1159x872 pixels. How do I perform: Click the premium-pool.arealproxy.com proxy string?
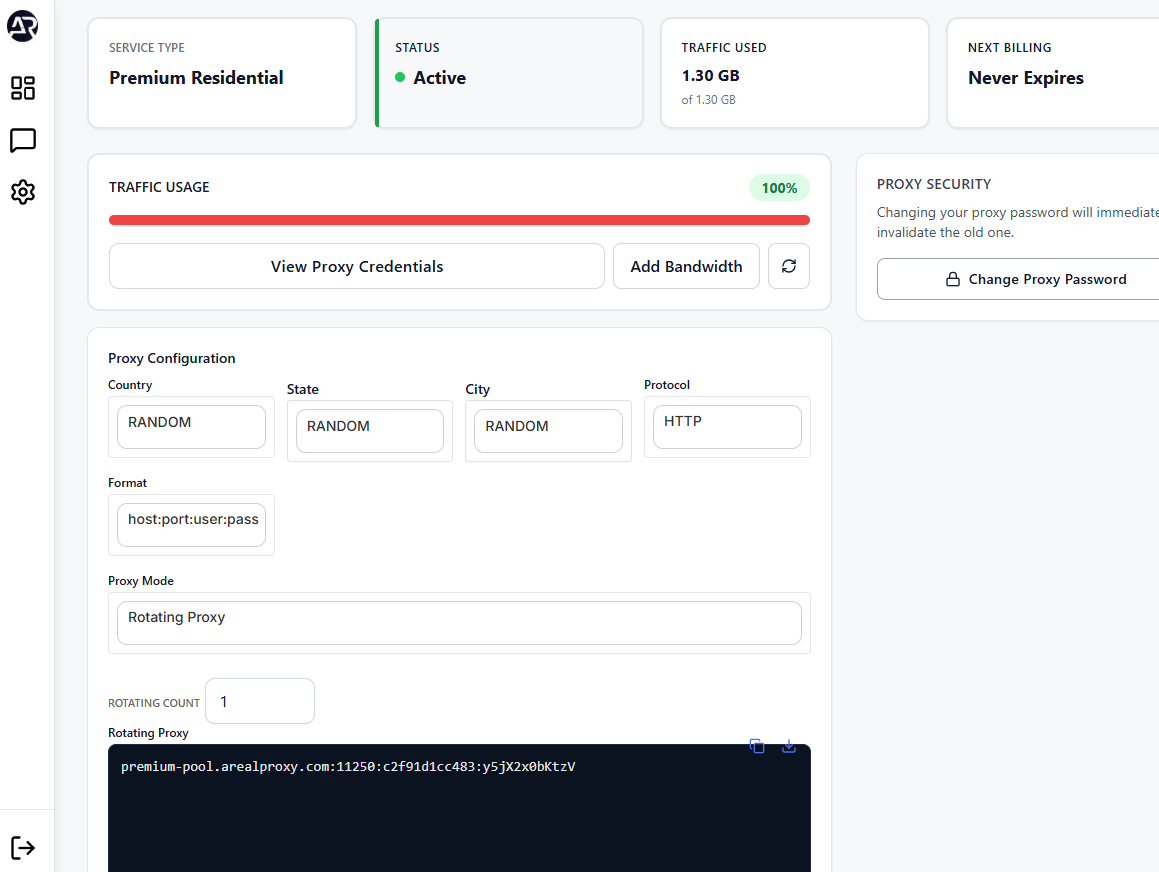pos(348,766)
